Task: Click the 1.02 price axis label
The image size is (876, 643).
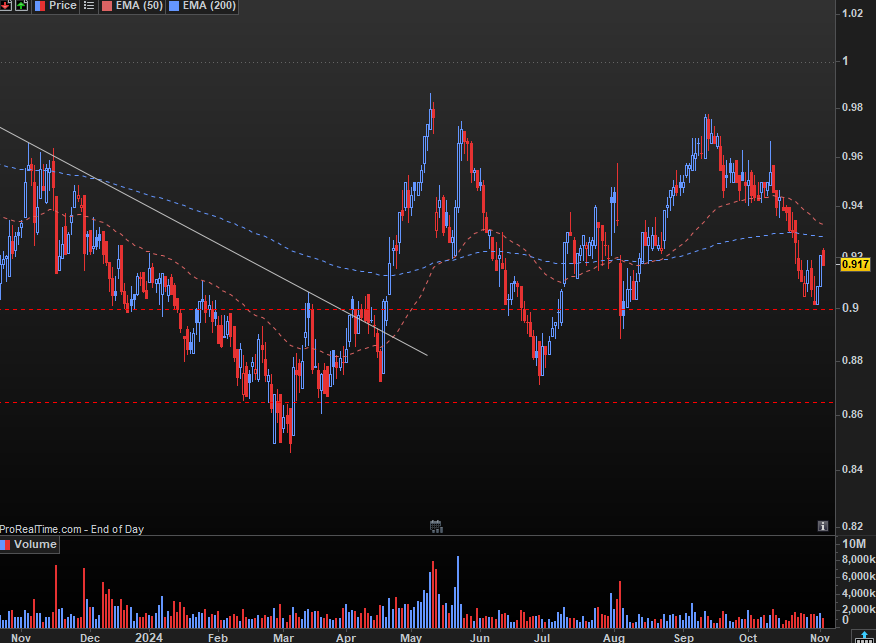Action: click(853, 13)
